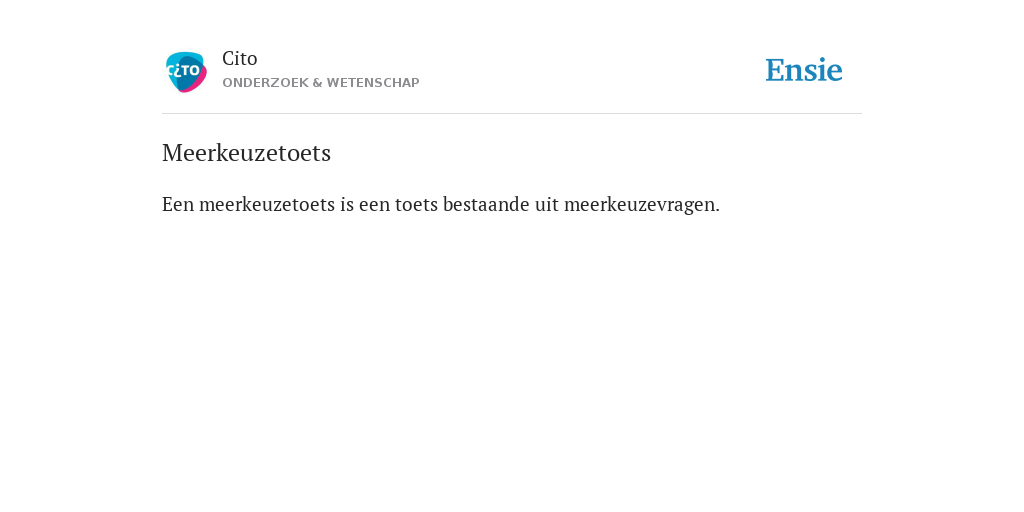Open the Onderzoek & Wetenschap category
Image resolution: width=1024 pixels, height=512 pixels.
point(321,83)
